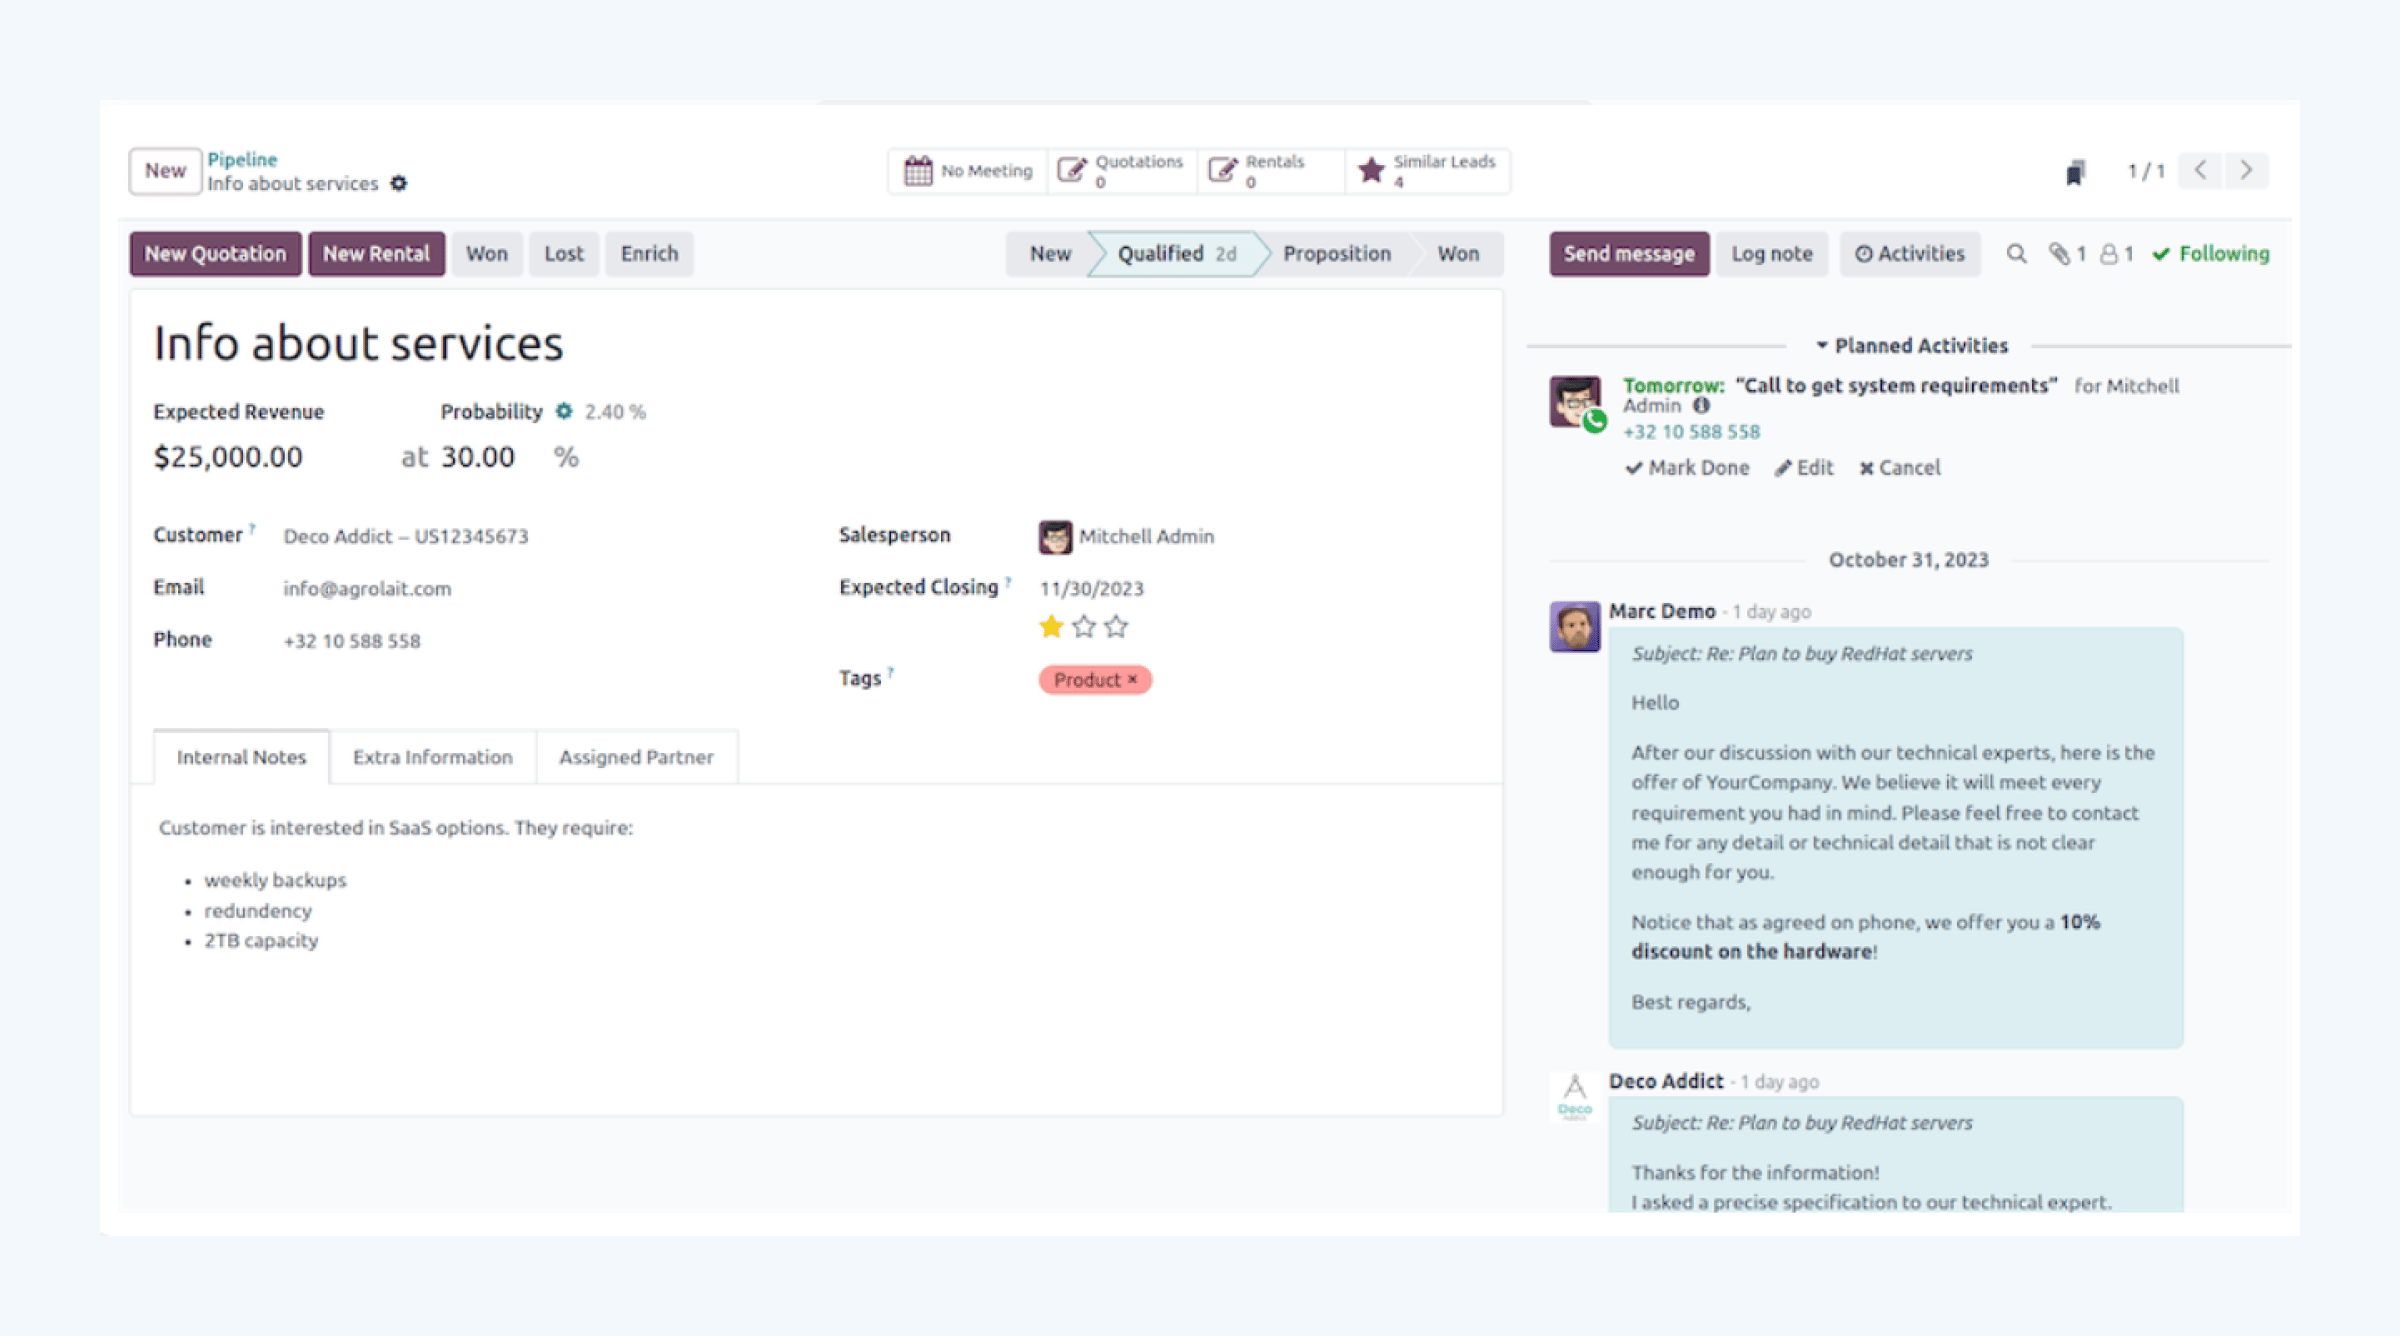Mark the lead as Won via action button

click(x=487, y=254)
